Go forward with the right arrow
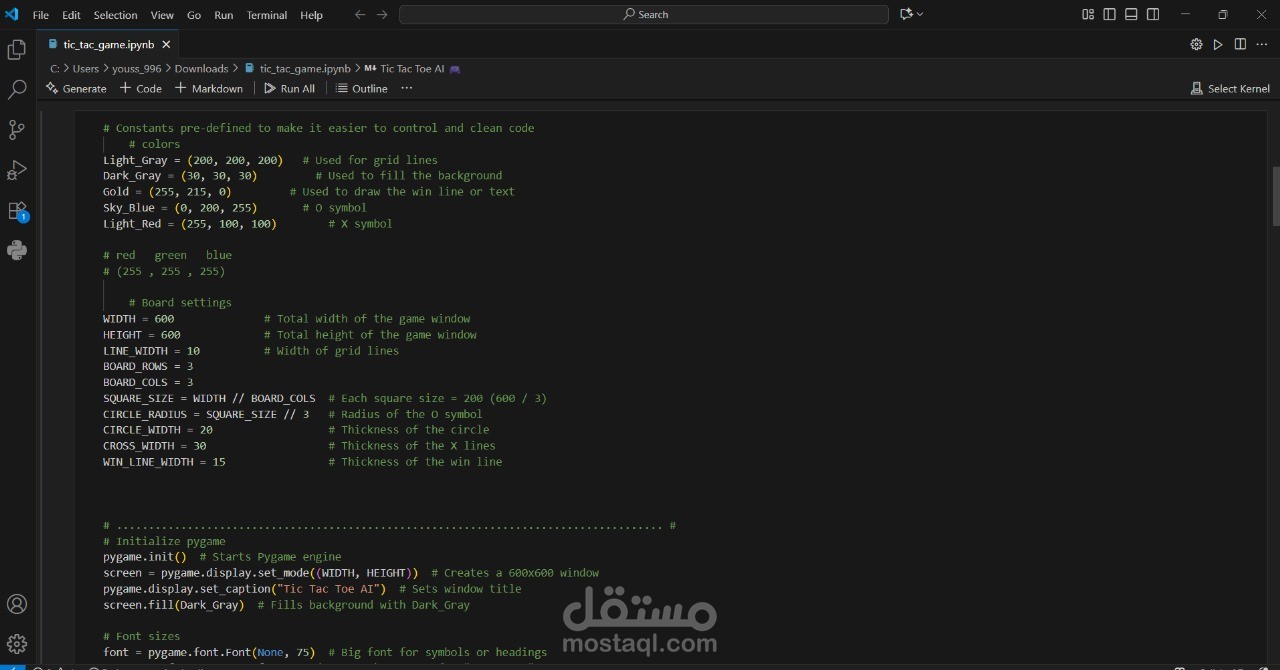Viewport: 1280px width, 670px height. 382,14
